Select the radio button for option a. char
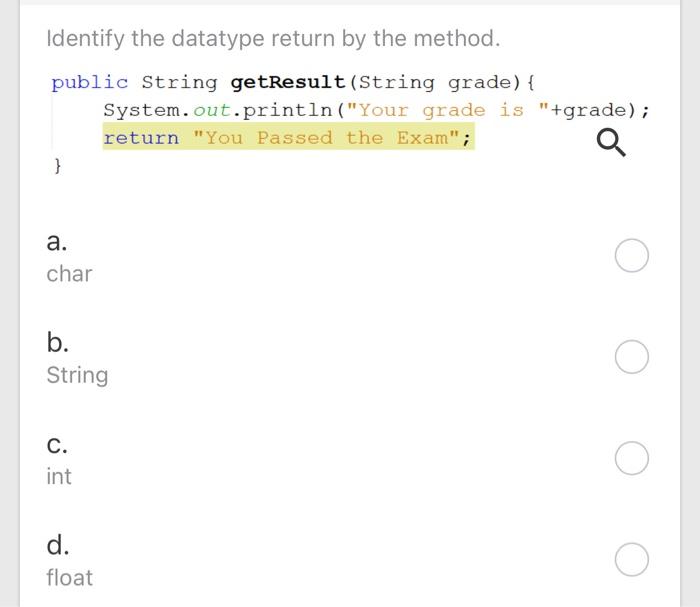700x607 pixels. point(632,255)
